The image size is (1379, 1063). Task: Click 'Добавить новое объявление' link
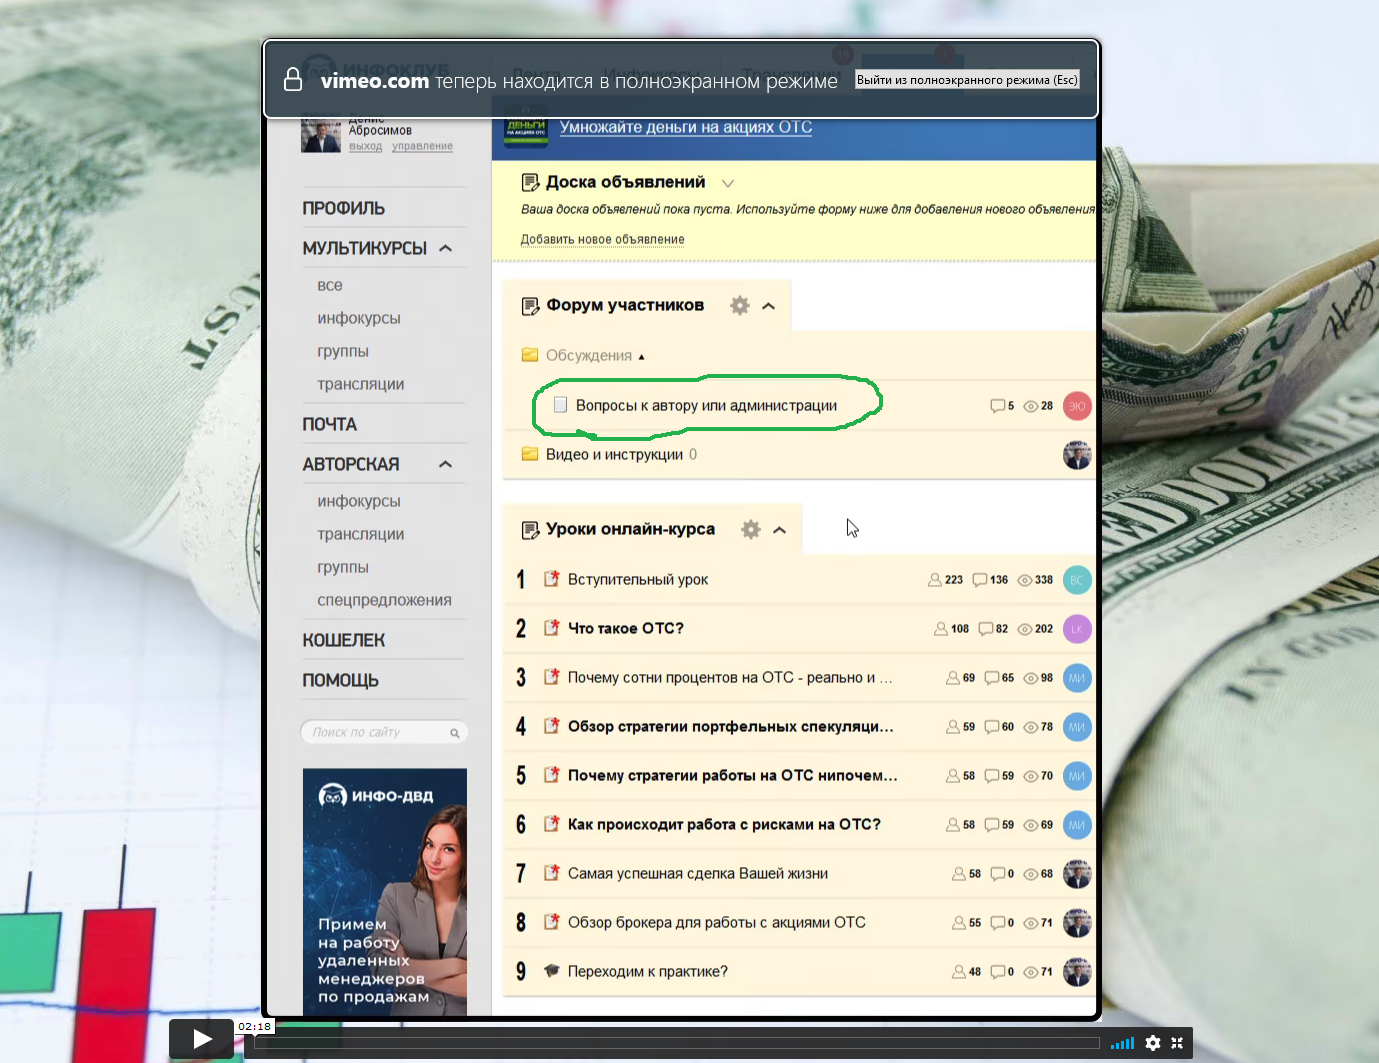603,239
